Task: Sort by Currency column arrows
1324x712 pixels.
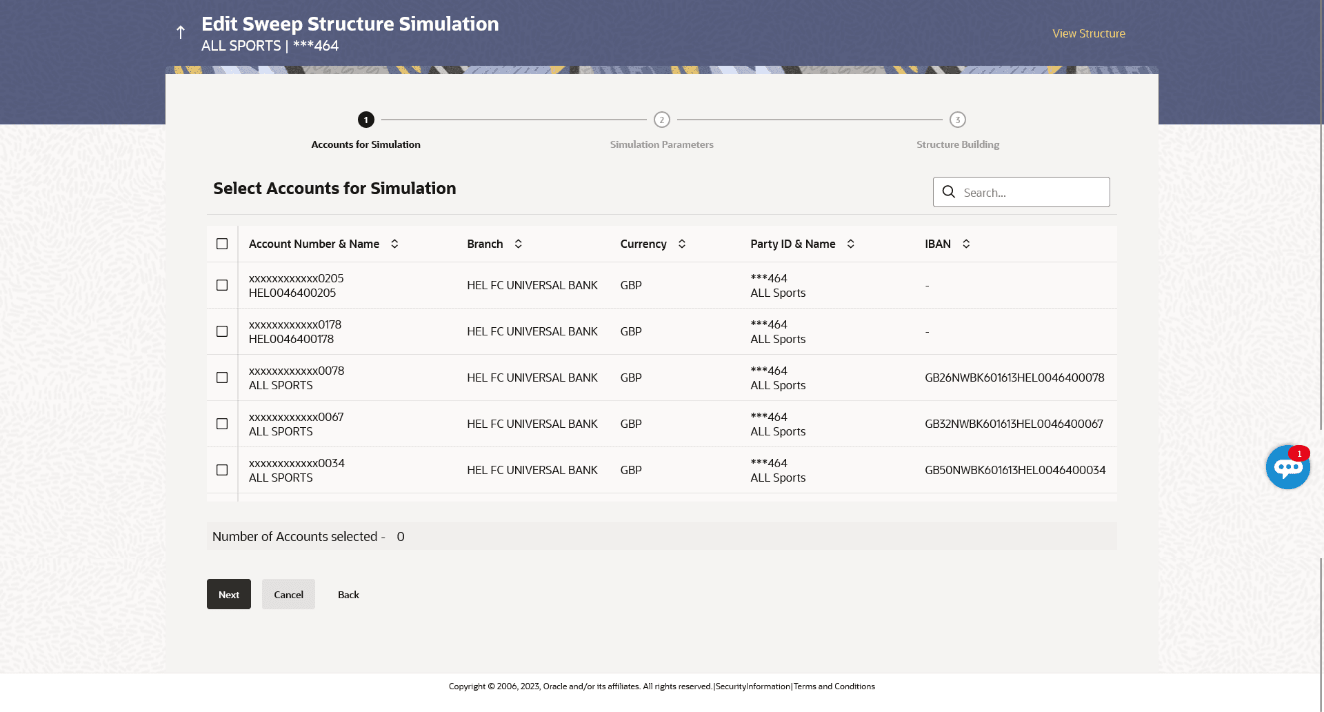Action: coord(682,244)
